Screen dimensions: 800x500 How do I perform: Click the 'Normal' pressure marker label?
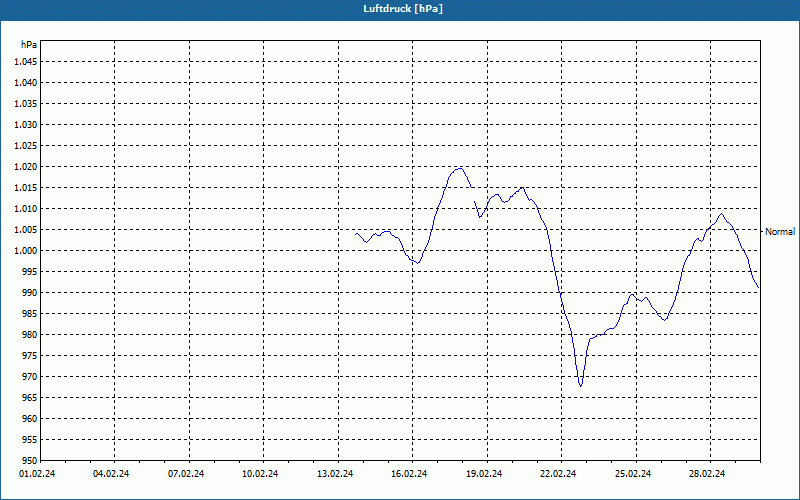[x=780, y=232]
